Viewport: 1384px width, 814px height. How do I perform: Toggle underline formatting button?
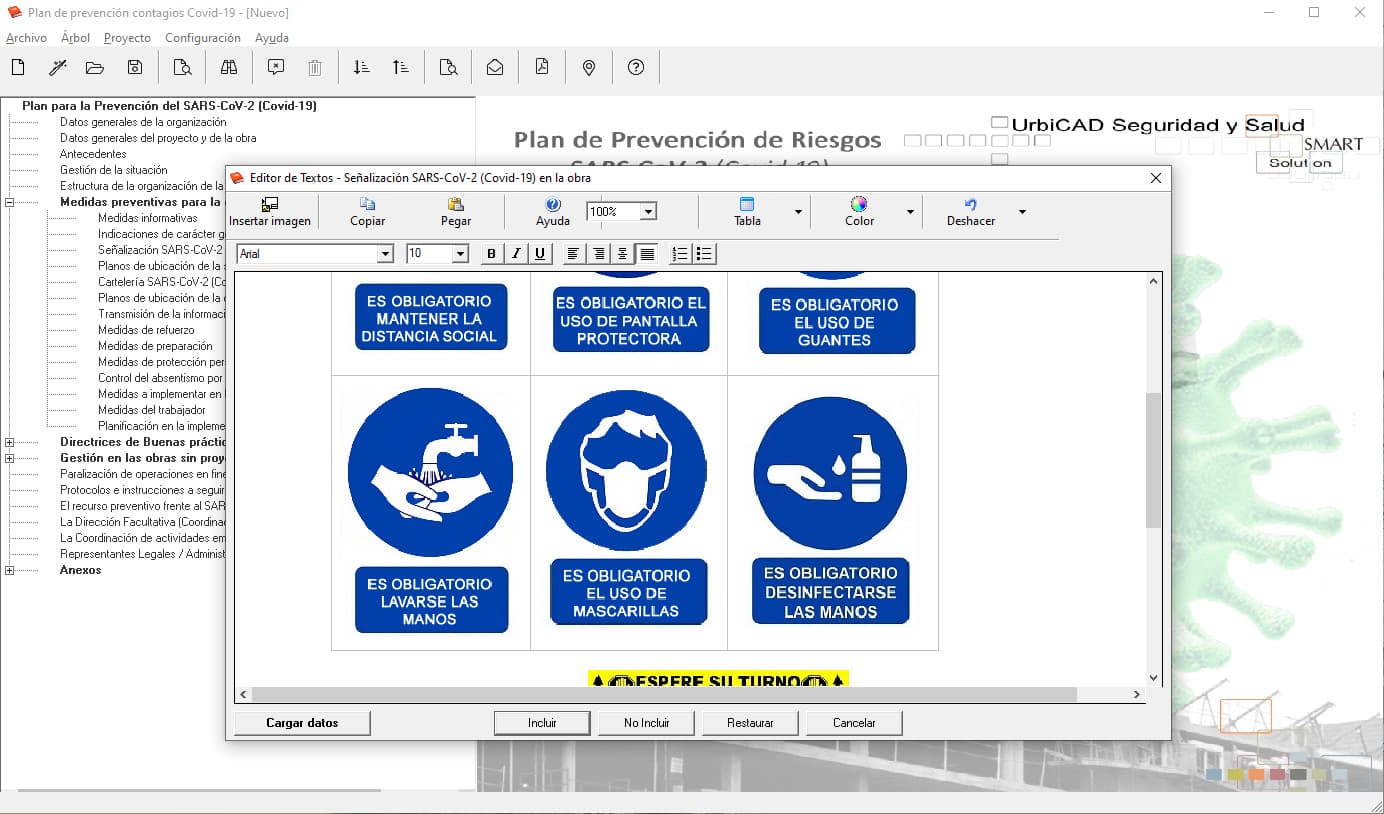coord(540,254)
